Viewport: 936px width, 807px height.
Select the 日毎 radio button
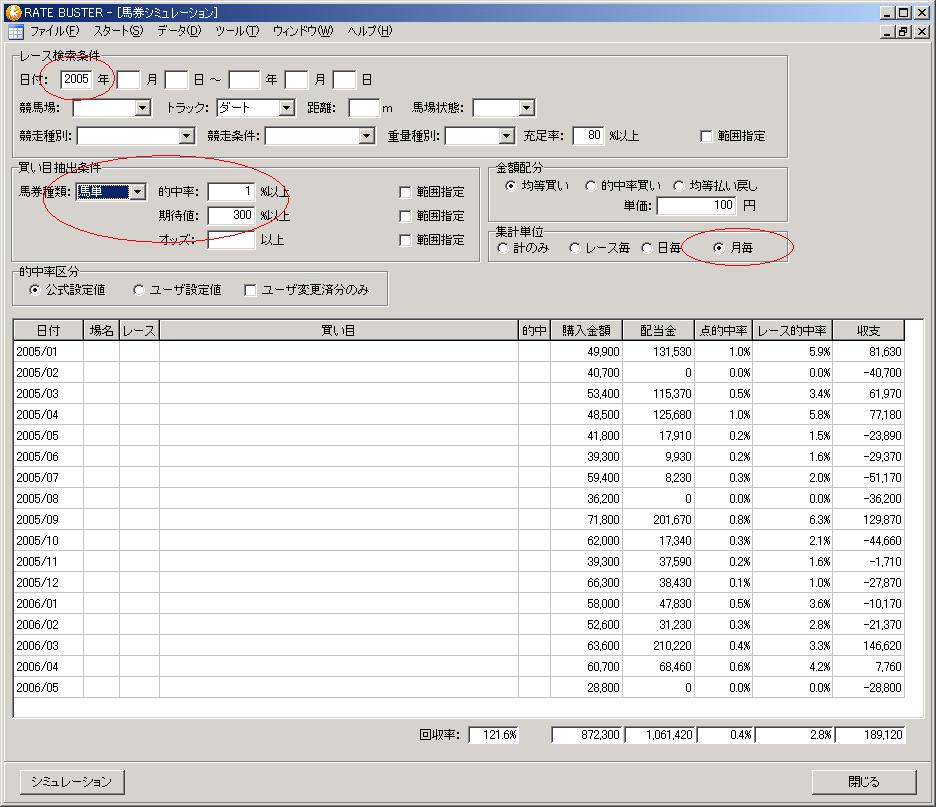646,248
